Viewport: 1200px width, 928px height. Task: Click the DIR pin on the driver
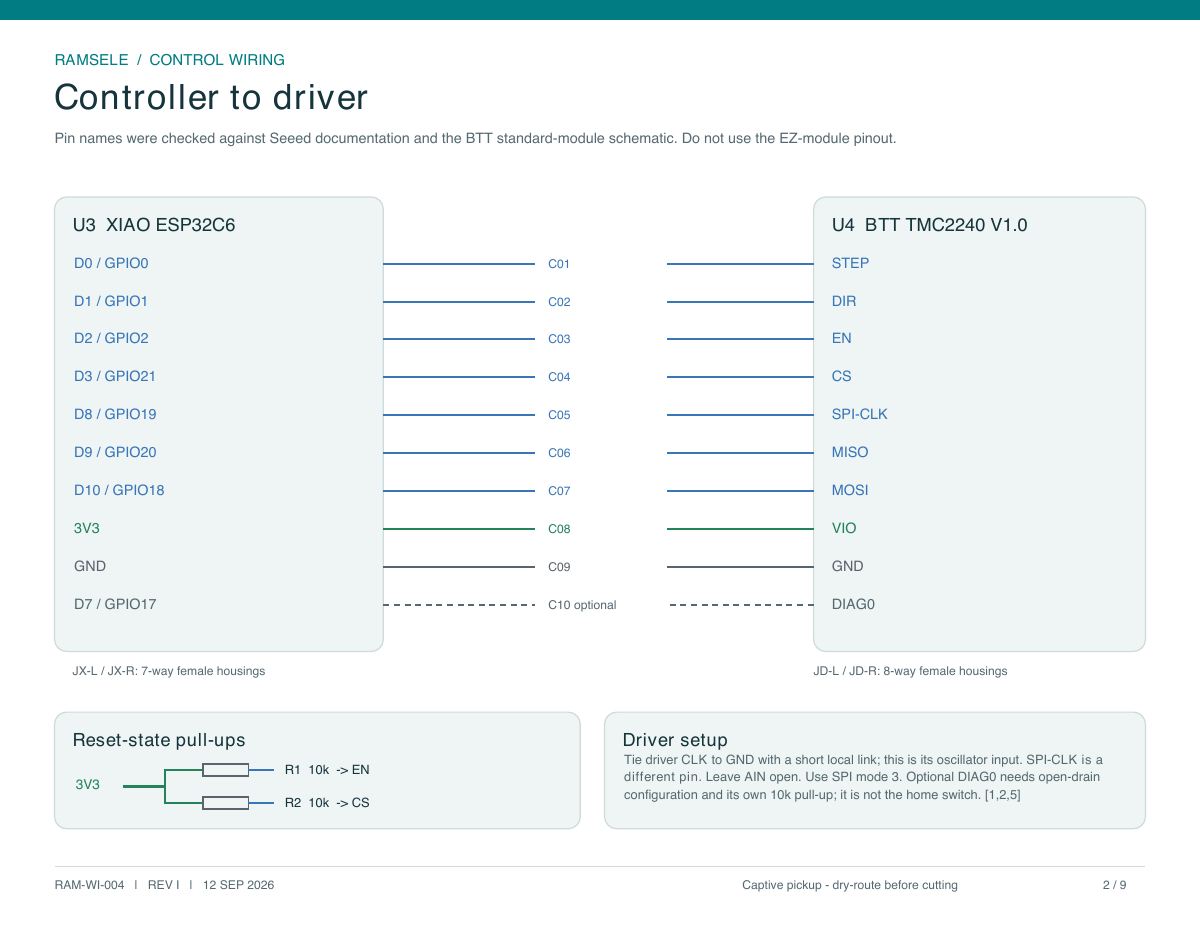pyautogui.click(x=844, y=301)
